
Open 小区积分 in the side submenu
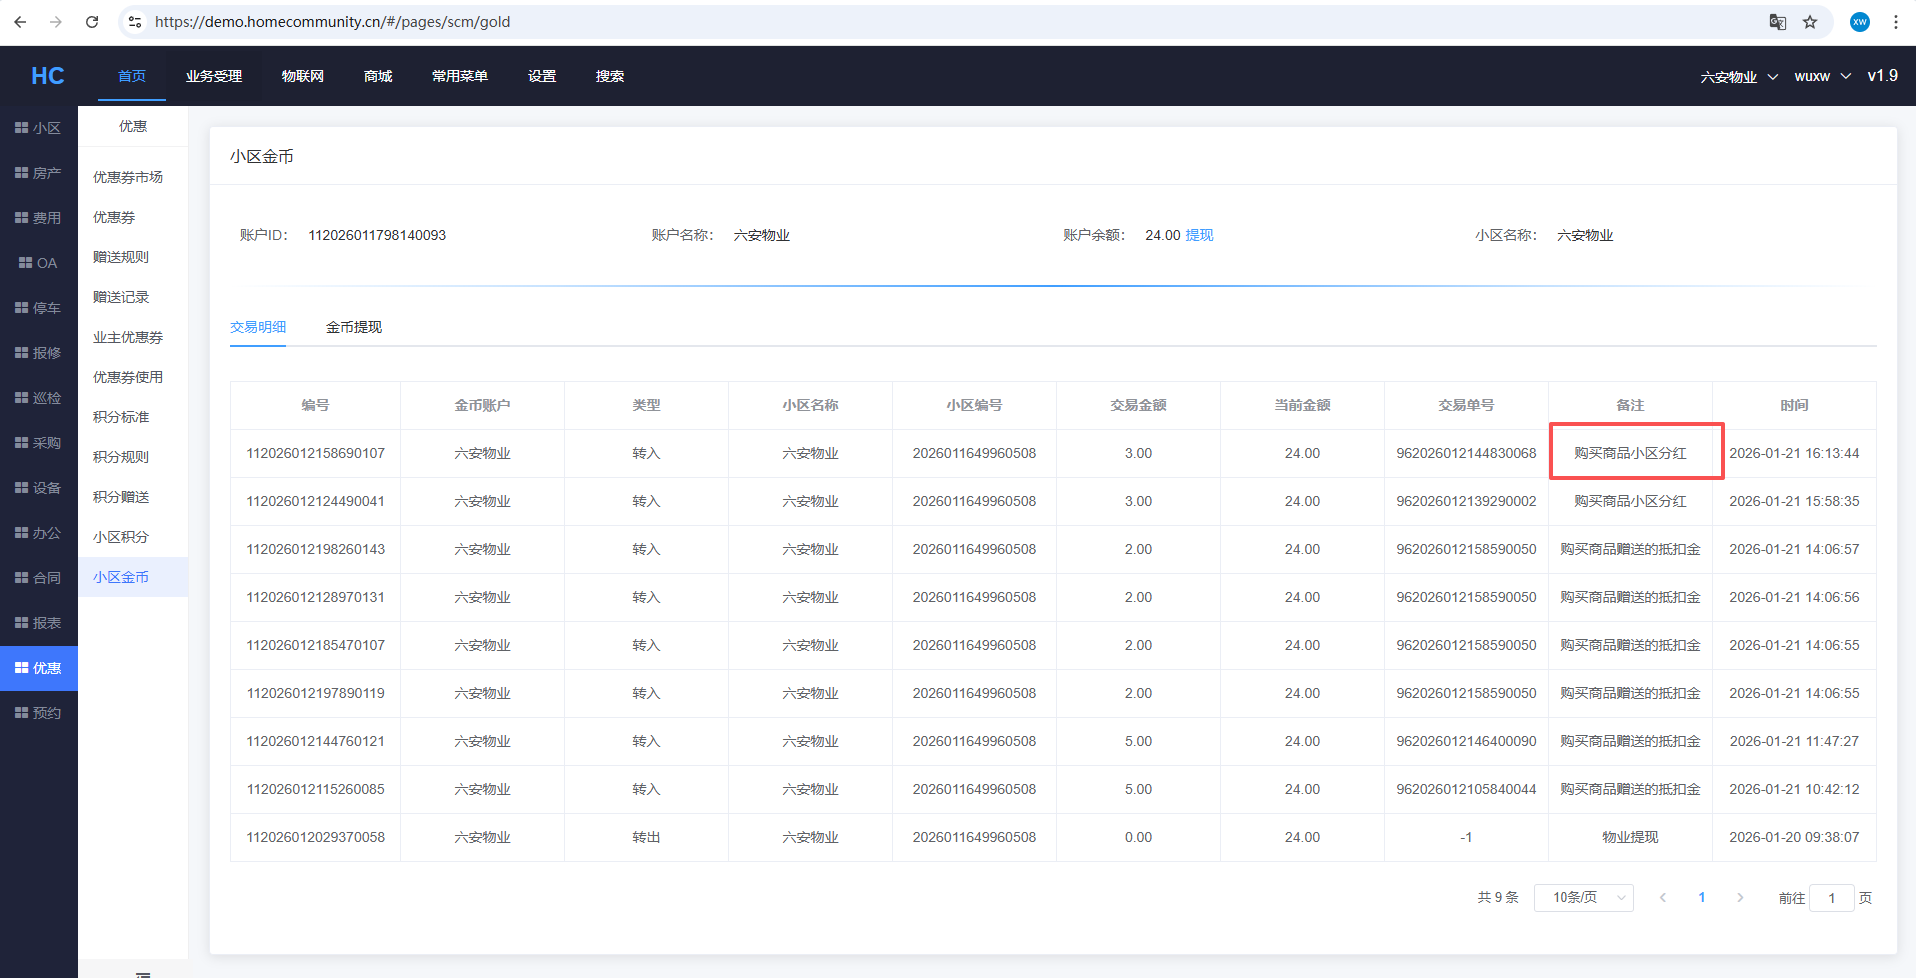click(x=121, y=537)
